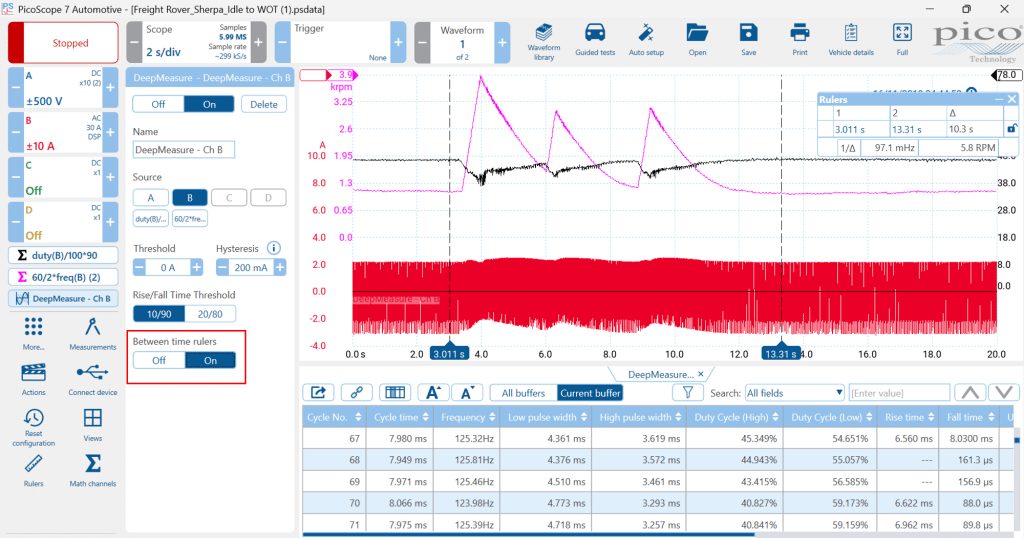This screenshot has width=1024, height=538.
Task: Sort by Frequency column
Action: click(468, 417)
